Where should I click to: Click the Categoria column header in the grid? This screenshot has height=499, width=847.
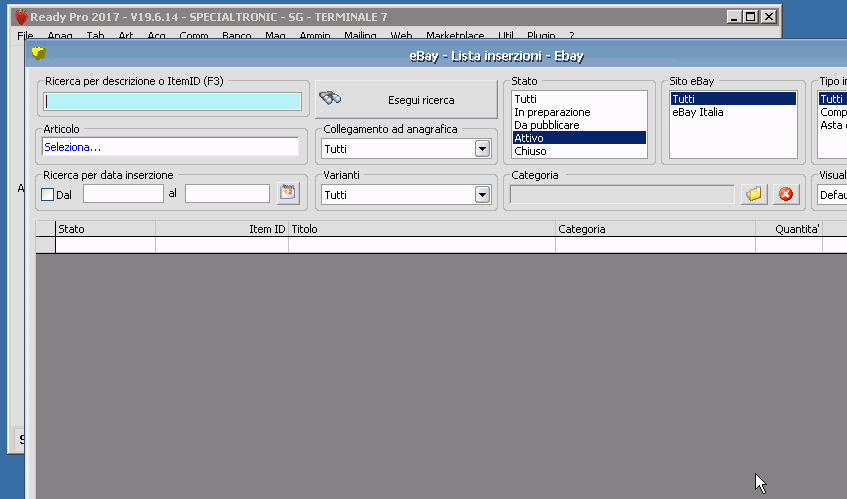(x=655, y=229)
